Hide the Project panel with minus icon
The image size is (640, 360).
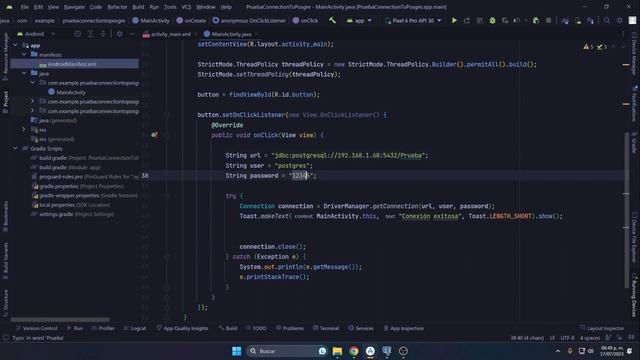click(132, 34)
